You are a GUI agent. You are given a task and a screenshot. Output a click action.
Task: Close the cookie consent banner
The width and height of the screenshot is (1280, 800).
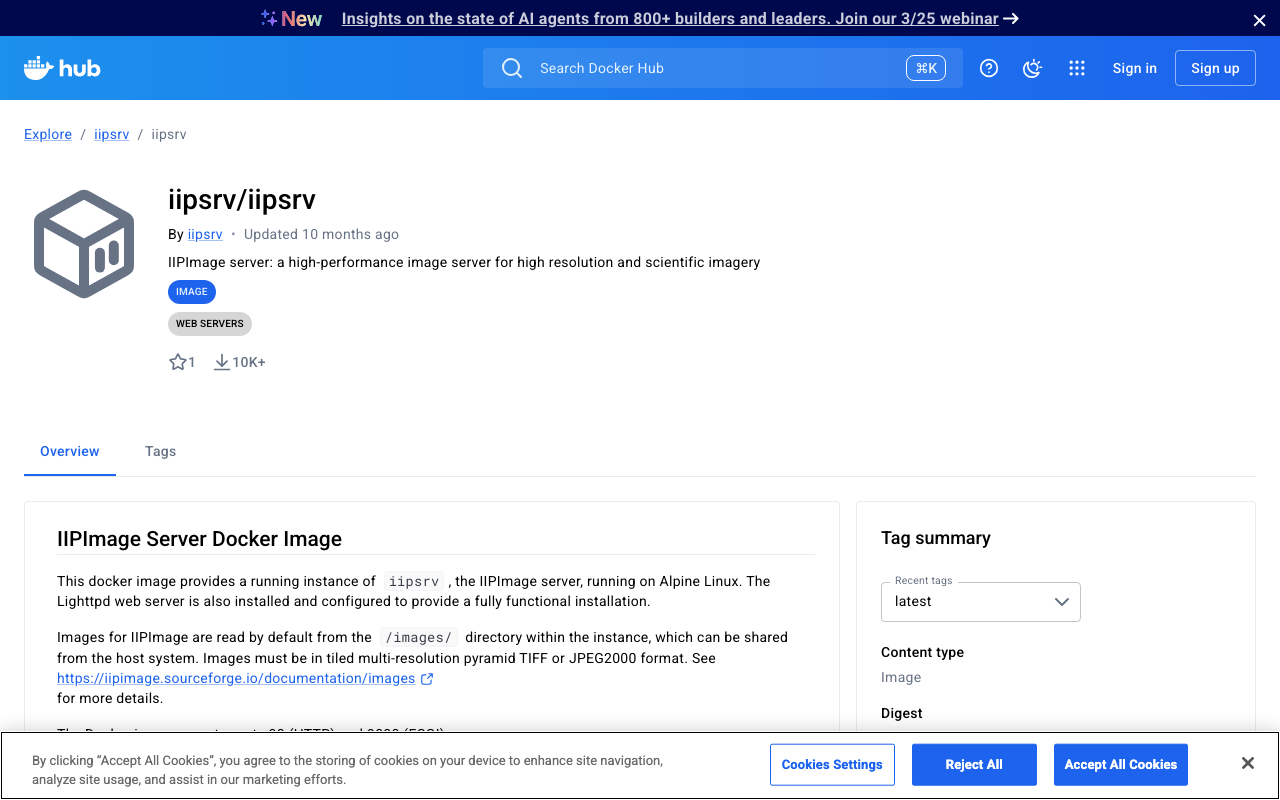tap(1247, 763)
